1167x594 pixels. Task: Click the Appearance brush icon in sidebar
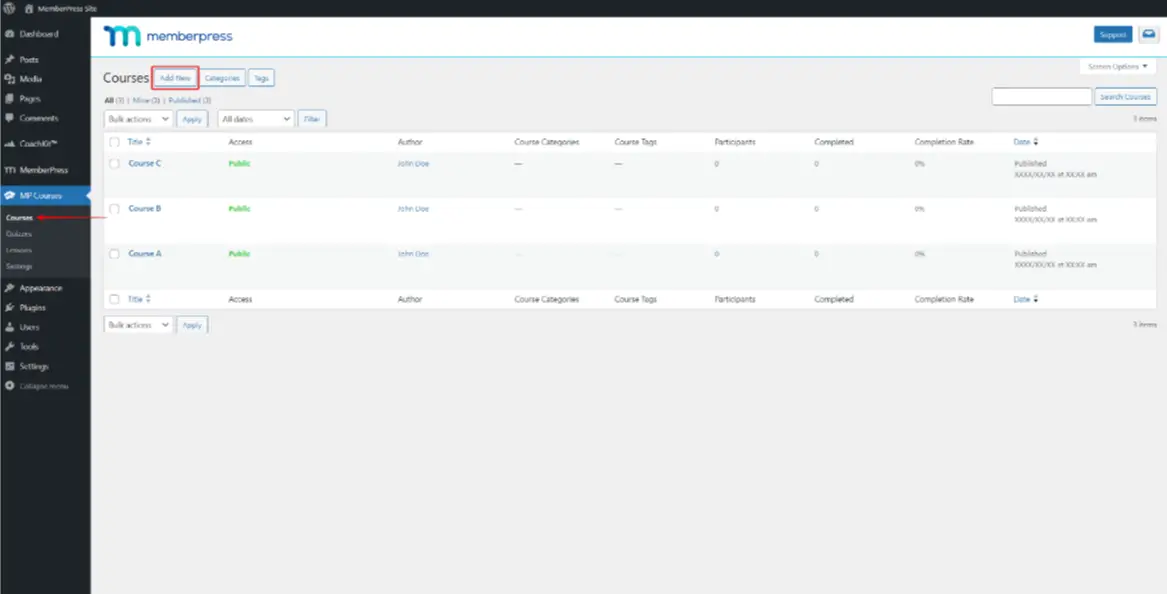pos(10,288)
